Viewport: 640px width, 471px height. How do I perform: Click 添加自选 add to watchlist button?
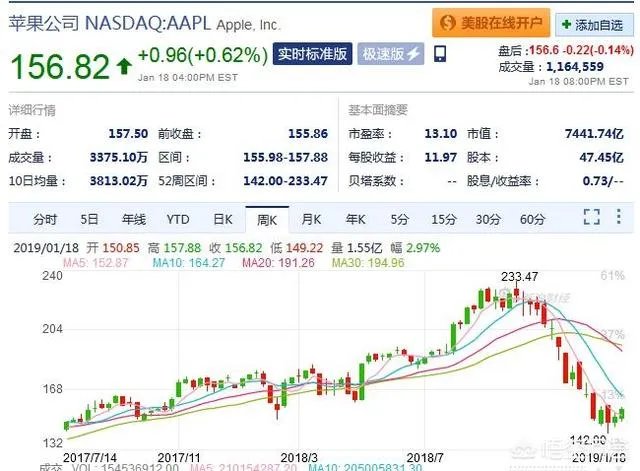coord(594,25)
